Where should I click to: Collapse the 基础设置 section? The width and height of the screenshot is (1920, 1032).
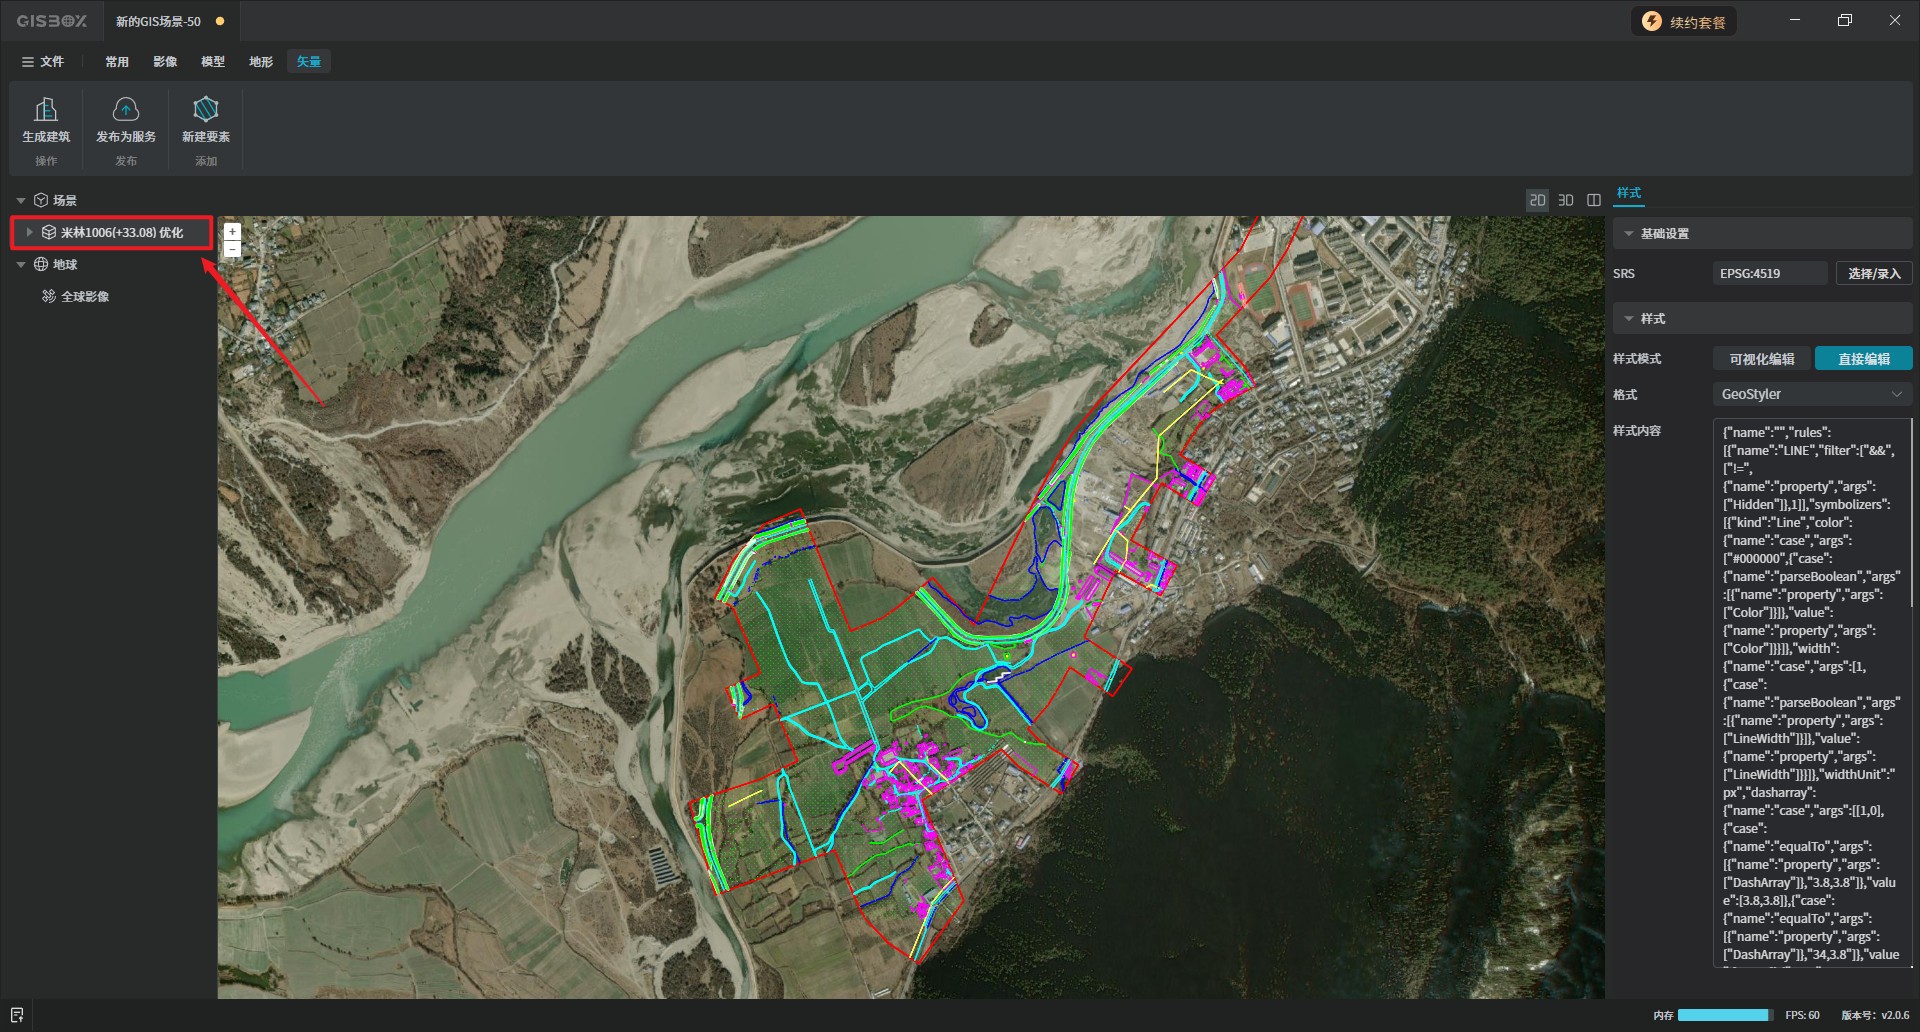pos(1629,234)
